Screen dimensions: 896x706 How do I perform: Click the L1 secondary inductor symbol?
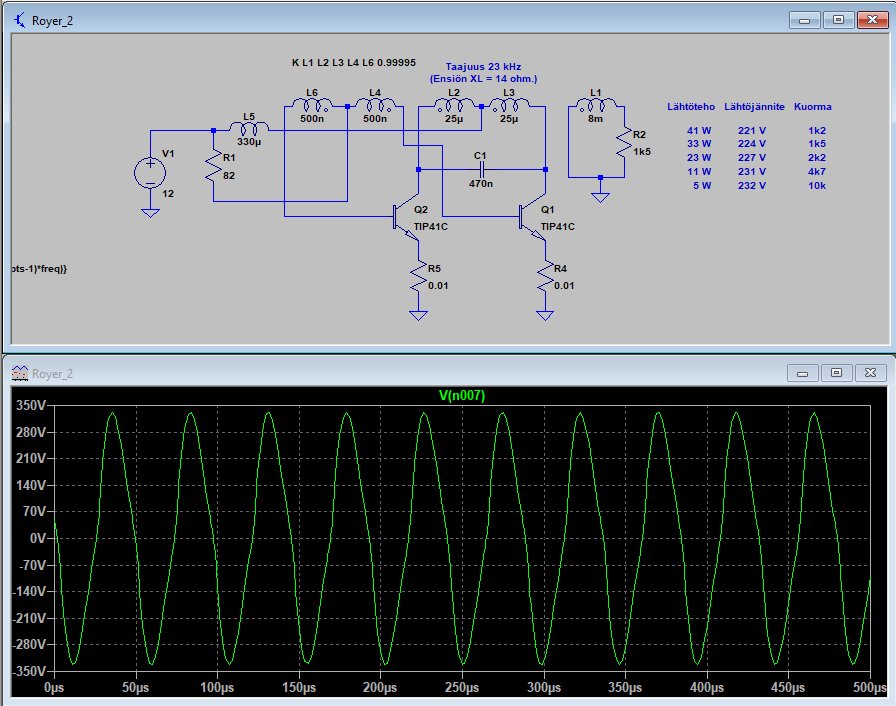596,104
